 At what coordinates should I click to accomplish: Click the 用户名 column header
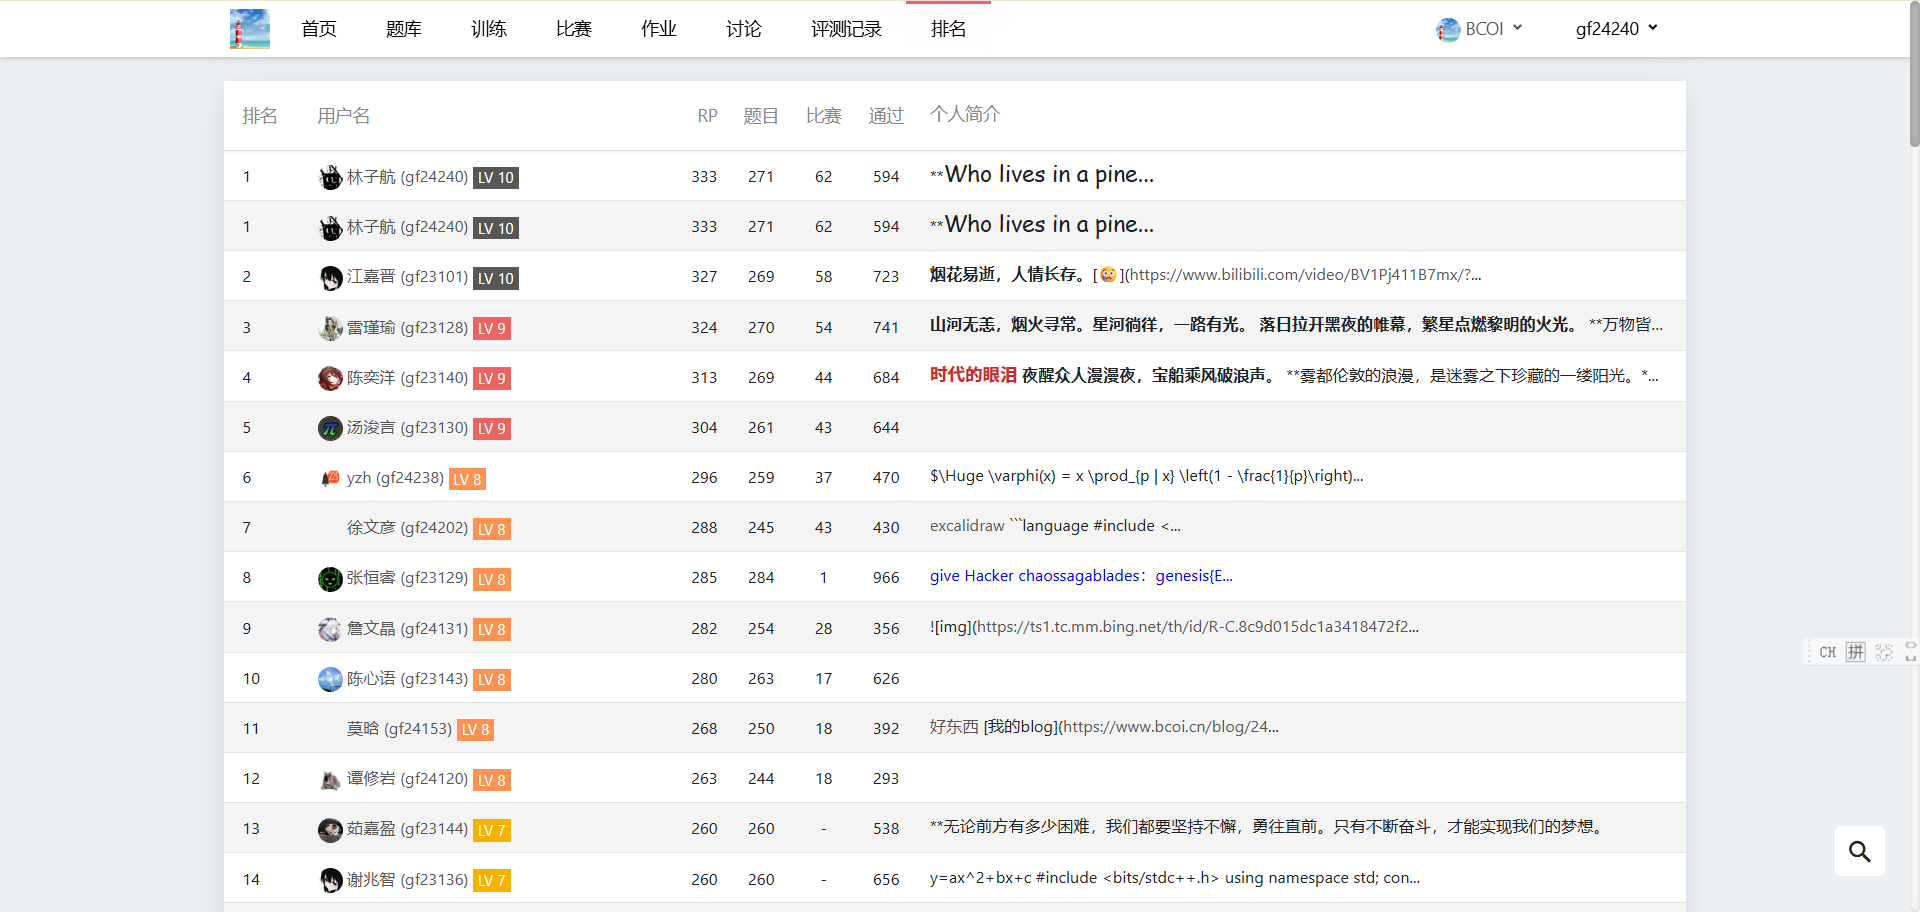pyautogui.click(x=344, y=116)
